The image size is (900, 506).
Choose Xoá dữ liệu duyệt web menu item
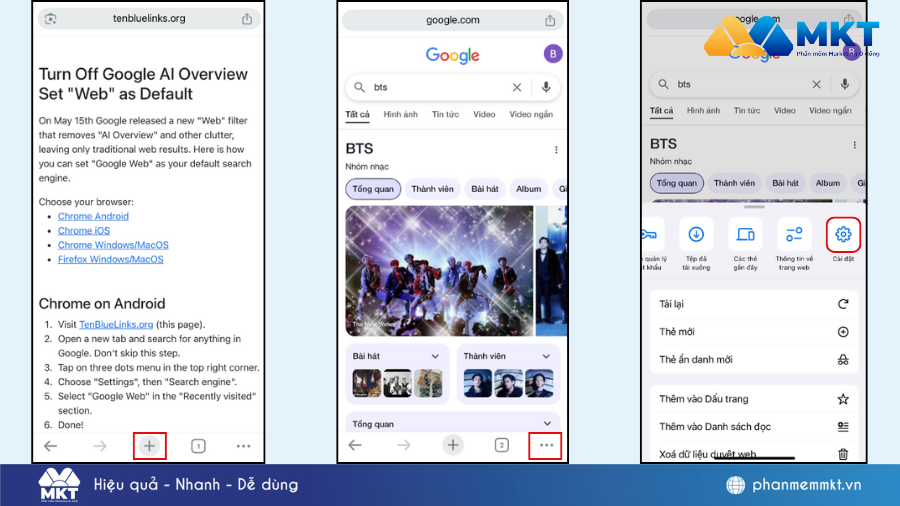(x=754, y=454)
